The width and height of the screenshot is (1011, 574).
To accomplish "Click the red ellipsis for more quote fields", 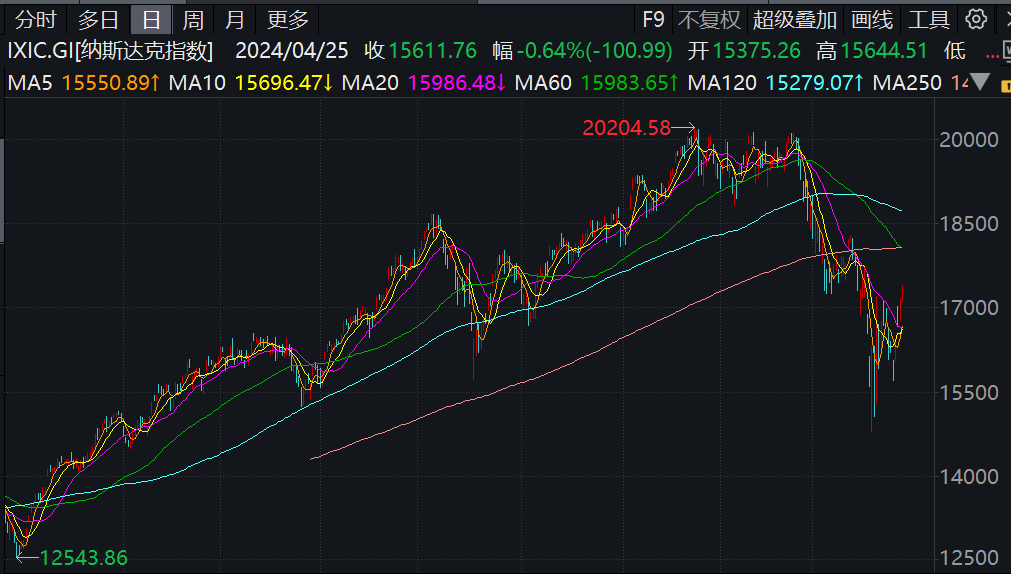I will pos(992,51).
